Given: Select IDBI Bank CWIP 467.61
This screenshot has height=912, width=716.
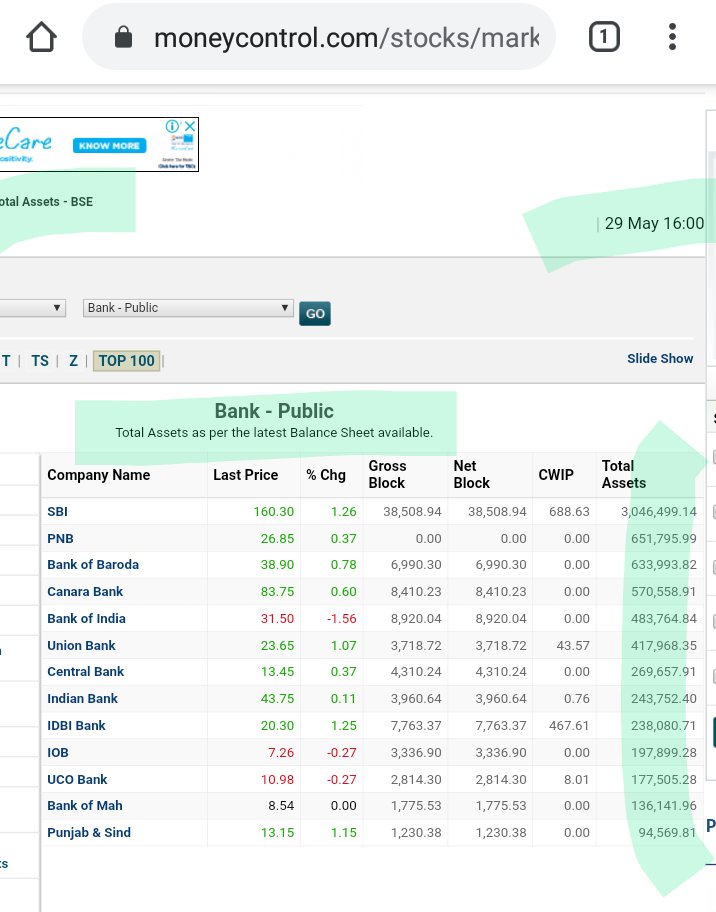Looking at the screenshot, I should click(x=569, y=725).
